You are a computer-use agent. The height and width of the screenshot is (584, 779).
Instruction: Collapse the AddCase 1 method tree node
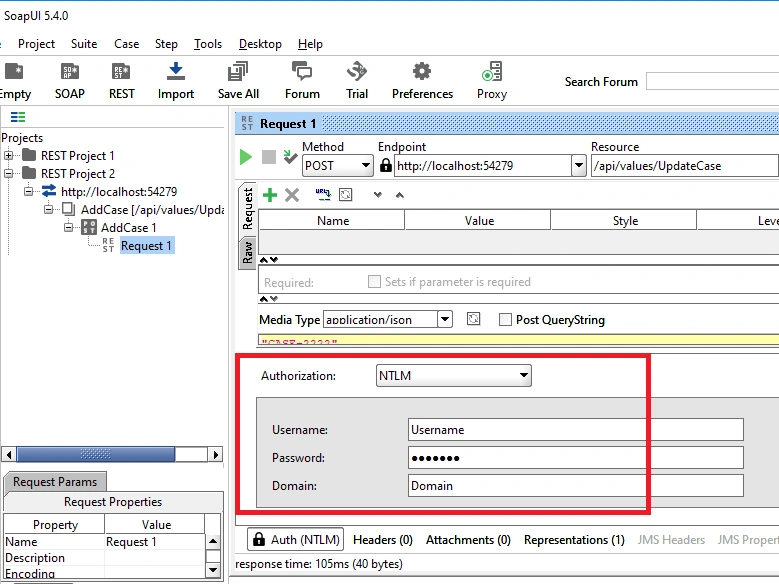68,227
